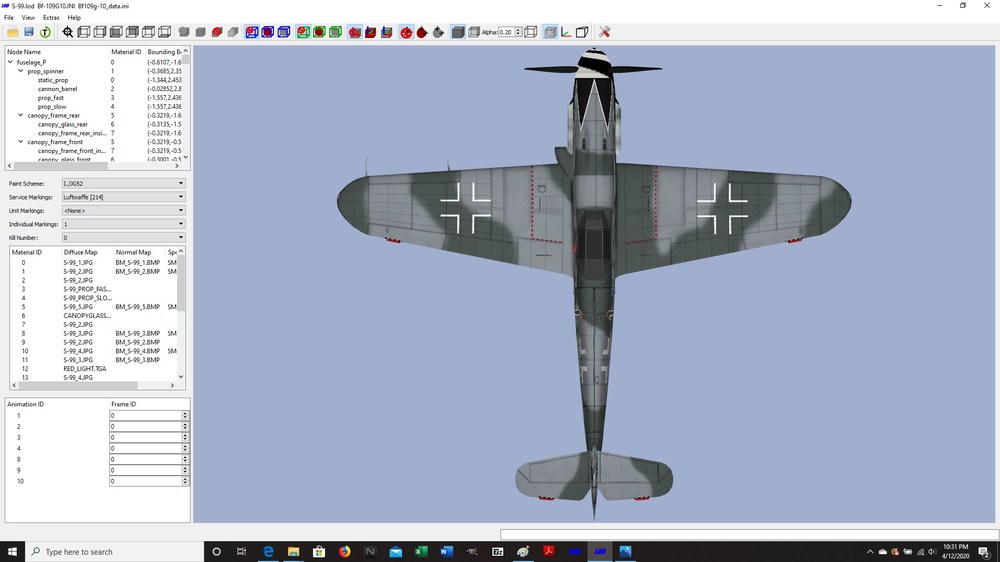Click the Material ID header in node tree
This screenshot has height=562, width=1000.
click(126, 52)
